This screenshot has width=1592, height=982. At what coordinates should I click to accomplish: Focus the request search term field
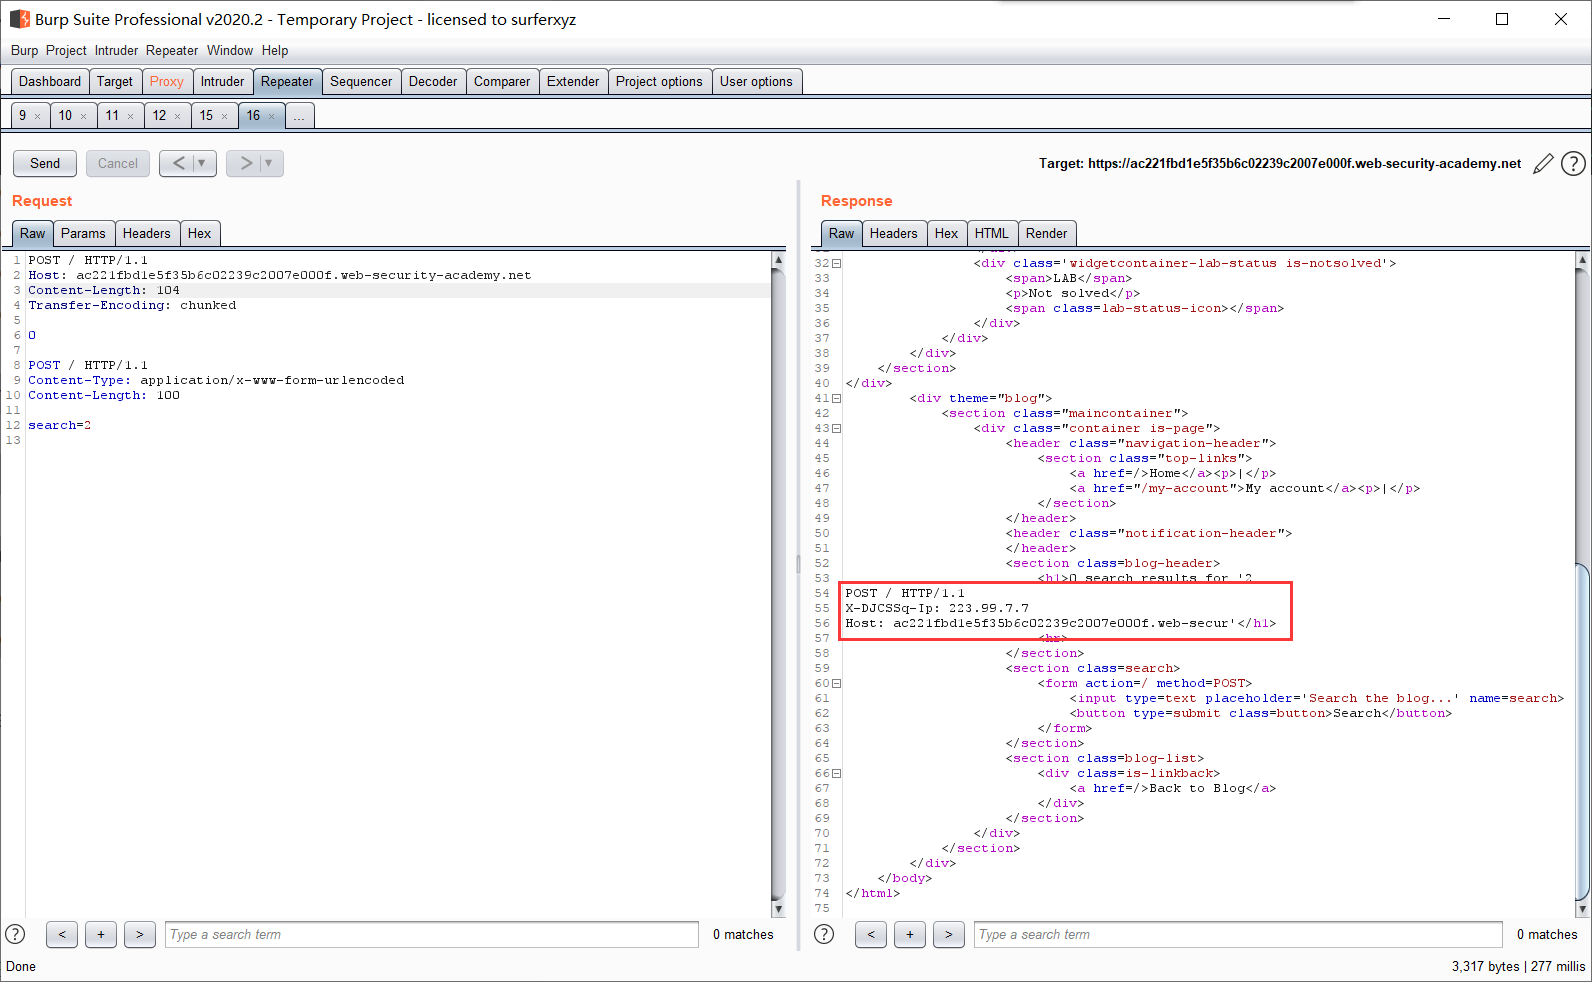(431, 934)
